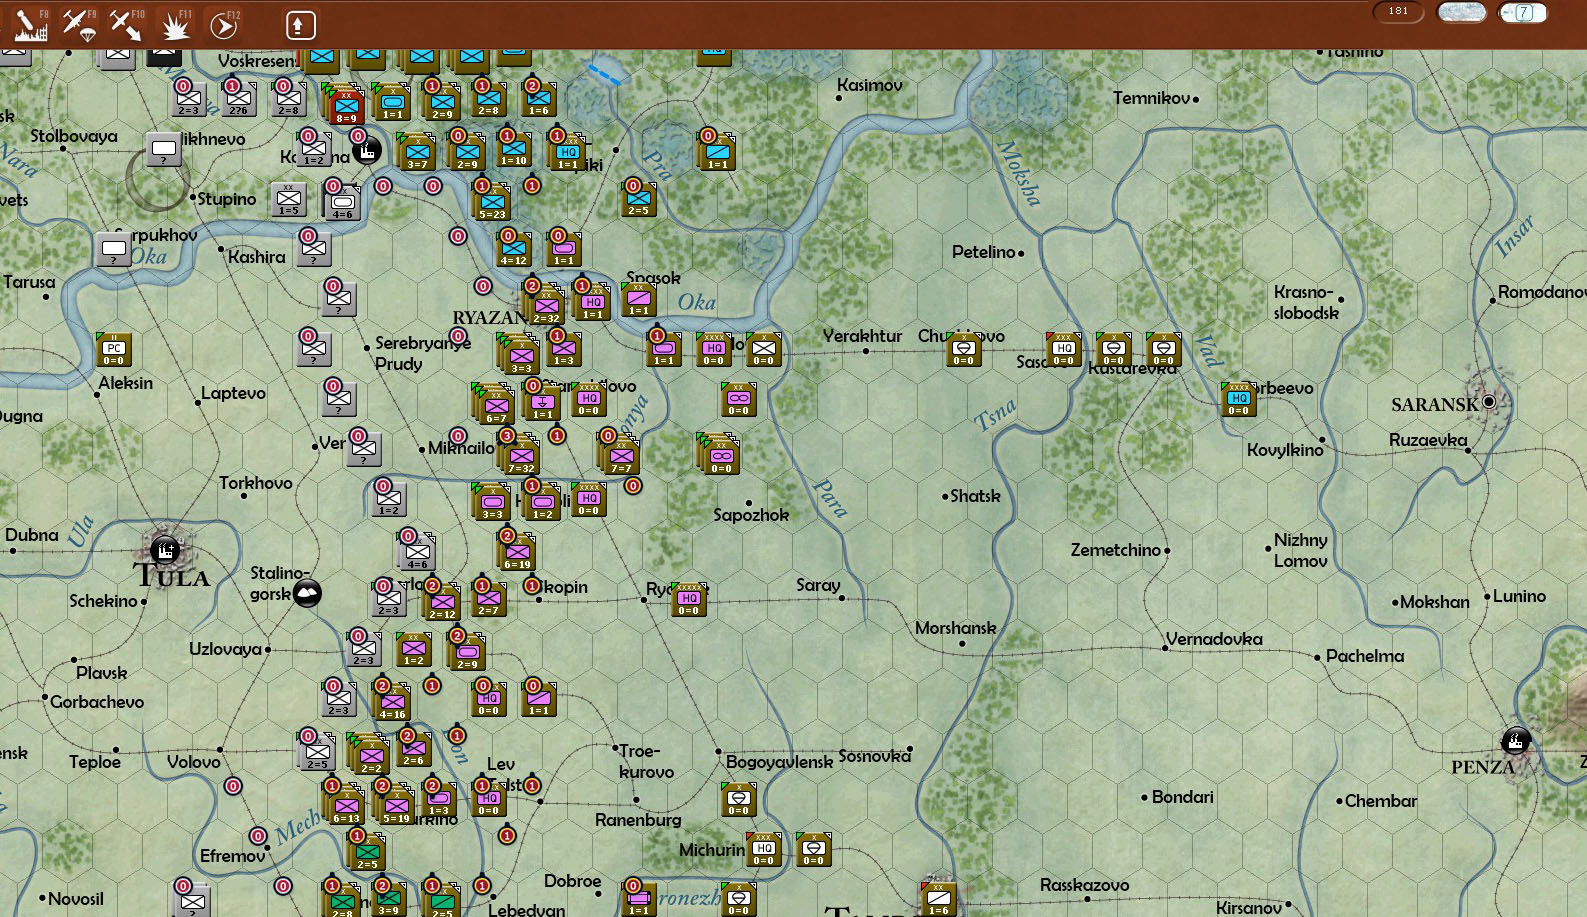Screen dimensions: 1587x917
Task: Select the HQ counter beside Michurinsk
Action: [x=764, y=849]
